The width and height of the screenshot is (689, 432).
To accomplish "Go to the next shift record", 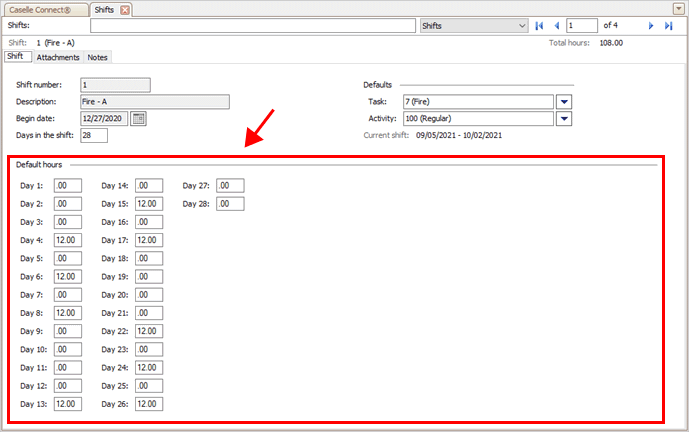I will (651, 25).
